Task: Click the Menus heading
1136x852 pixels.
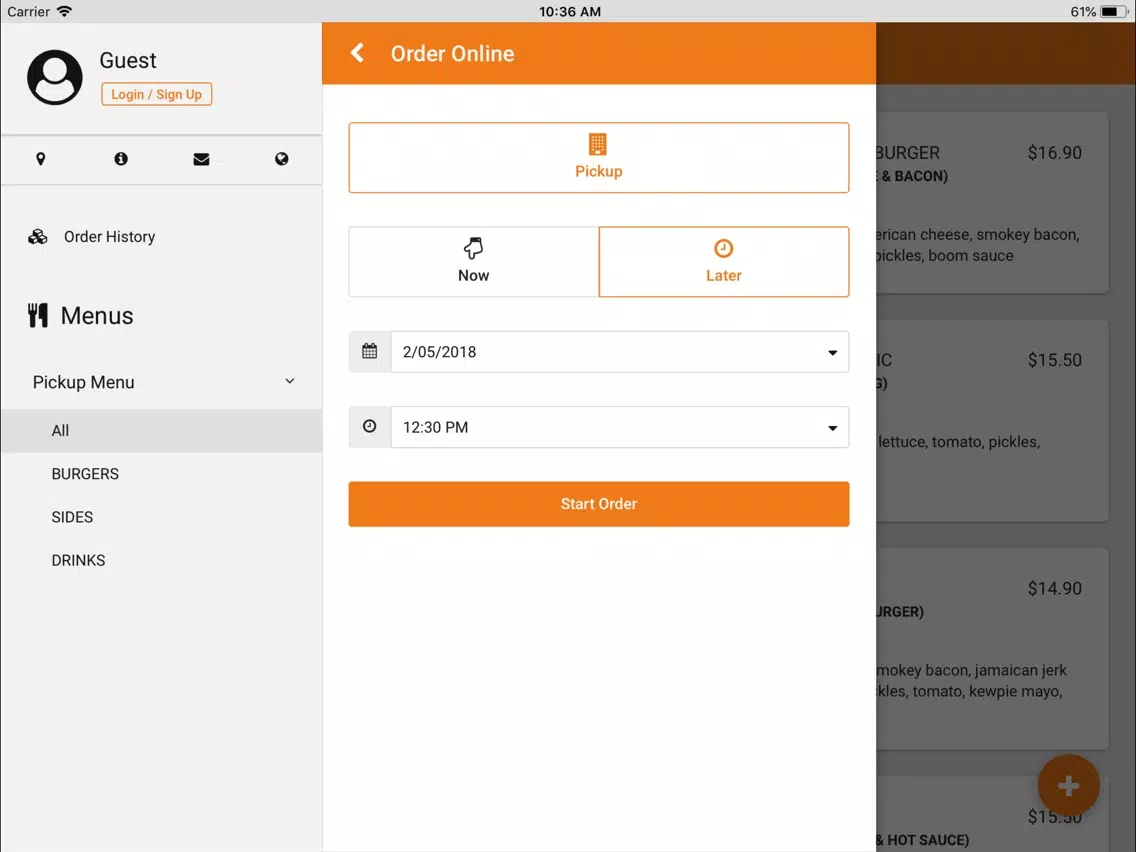Action: (x=97, y=316)
